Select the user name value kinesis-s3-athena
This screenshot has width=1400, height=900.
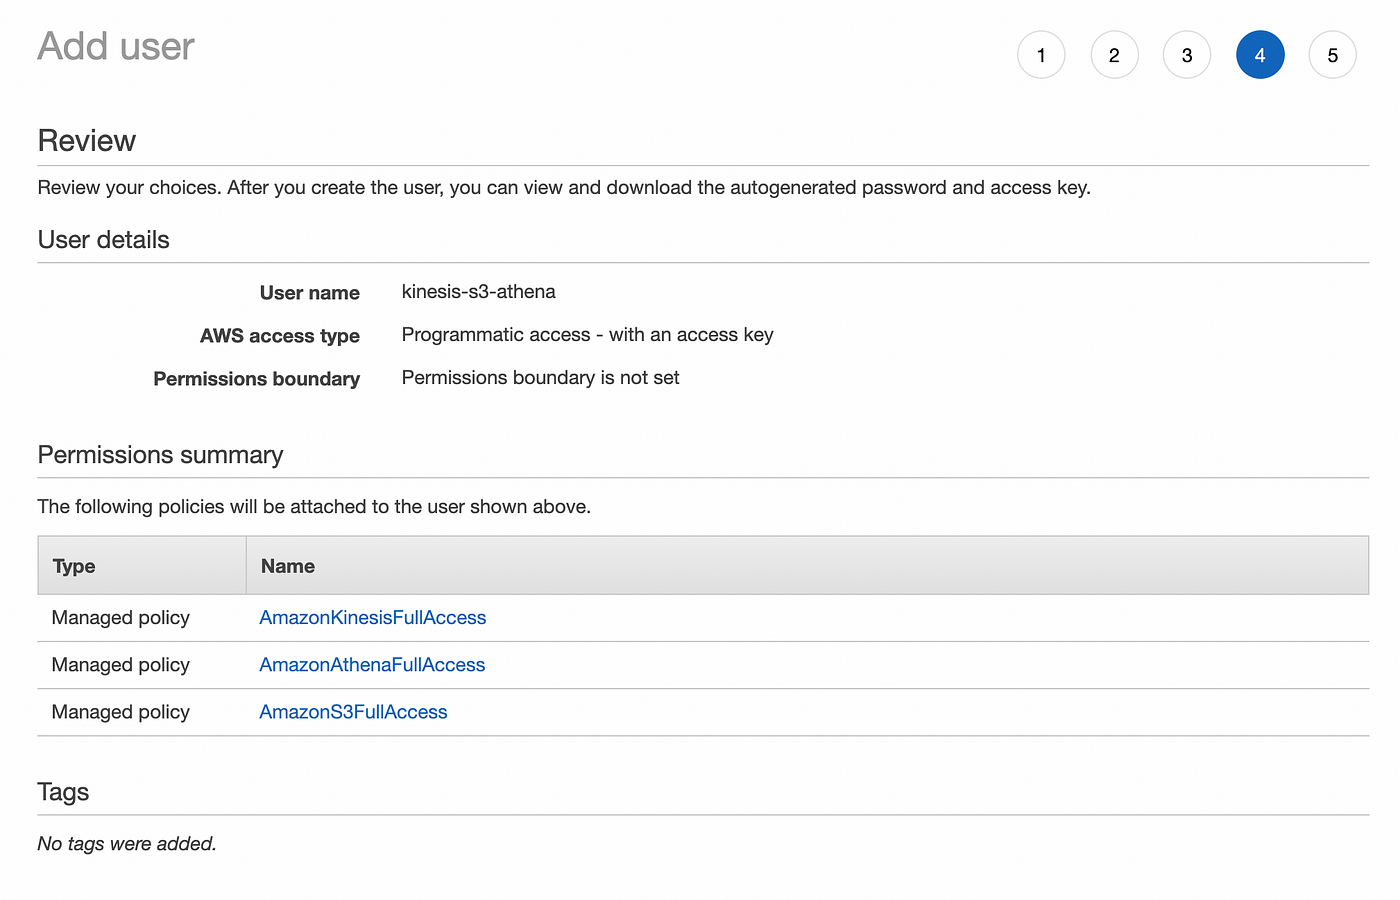coord(478,292)
